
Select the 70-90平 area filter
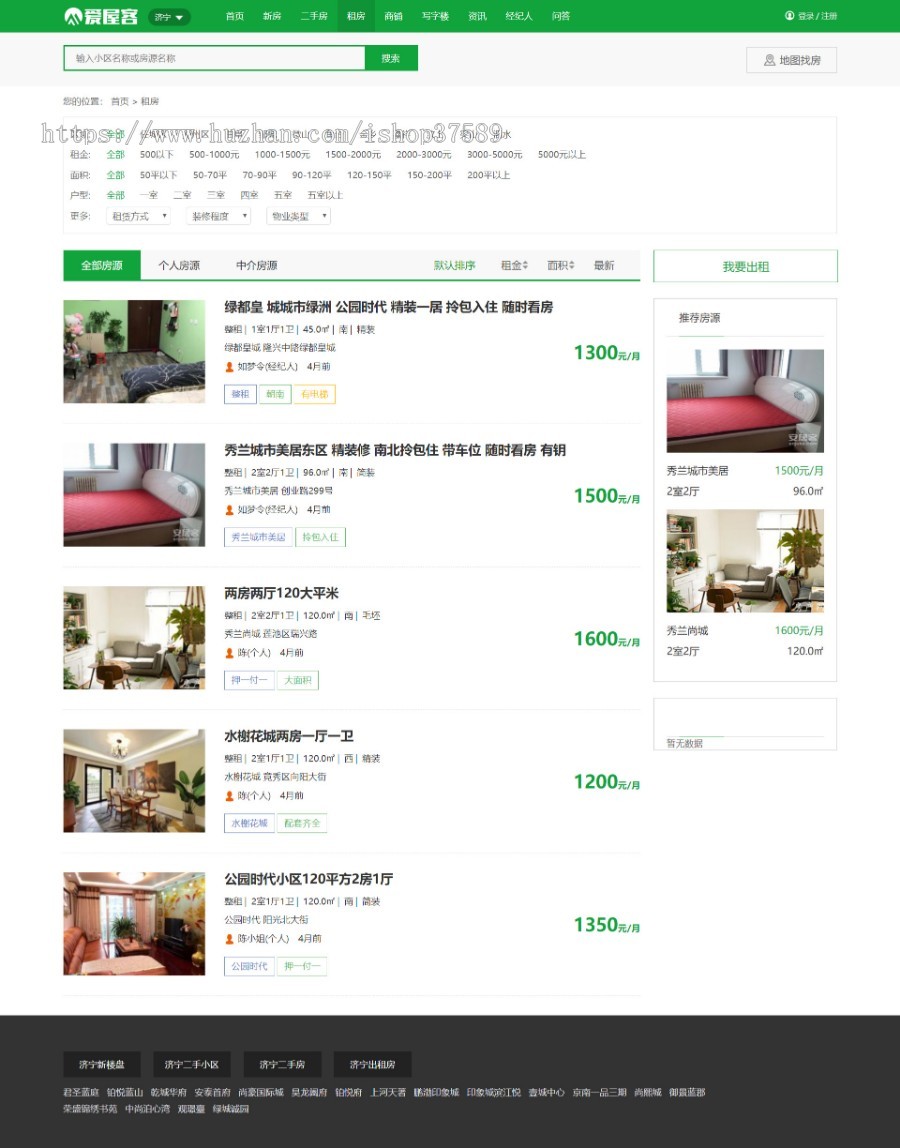[x=259, y=175]
